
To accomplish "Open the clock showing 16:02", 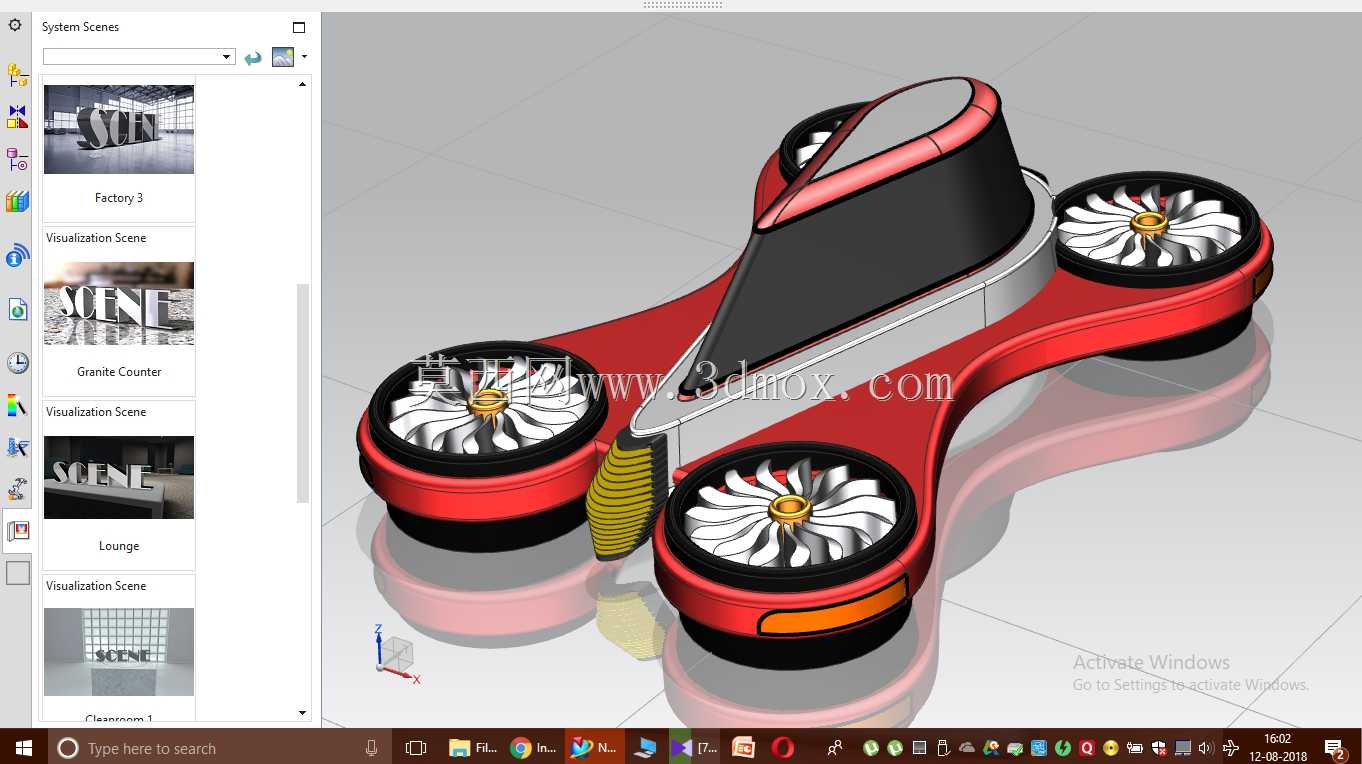I will click(1277, 747).
